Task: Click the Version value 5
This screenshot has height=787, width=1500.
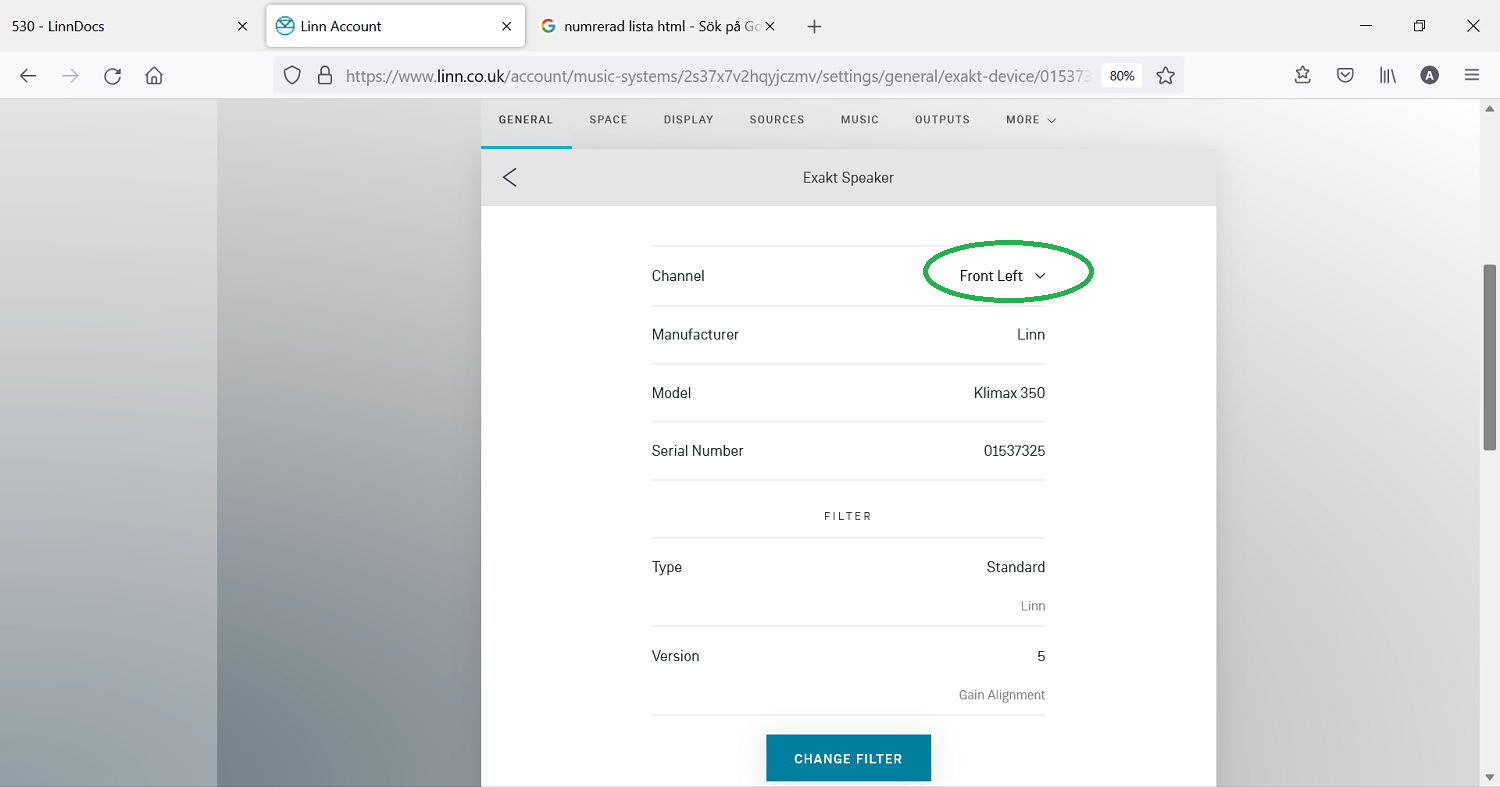Action: (x=1041, y=656)
